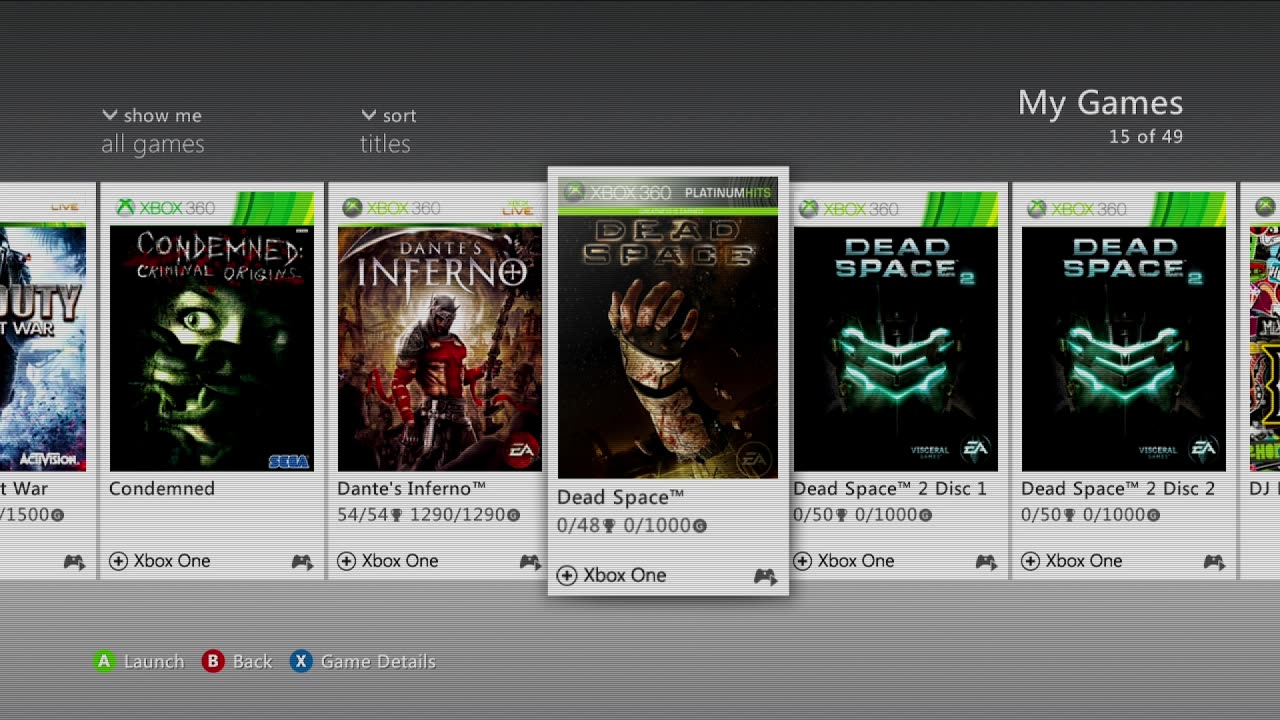Click Xbox One plus icon under Dead Space 2 Disc 2
The image size is (1280, 720).
pos(1030,561)
